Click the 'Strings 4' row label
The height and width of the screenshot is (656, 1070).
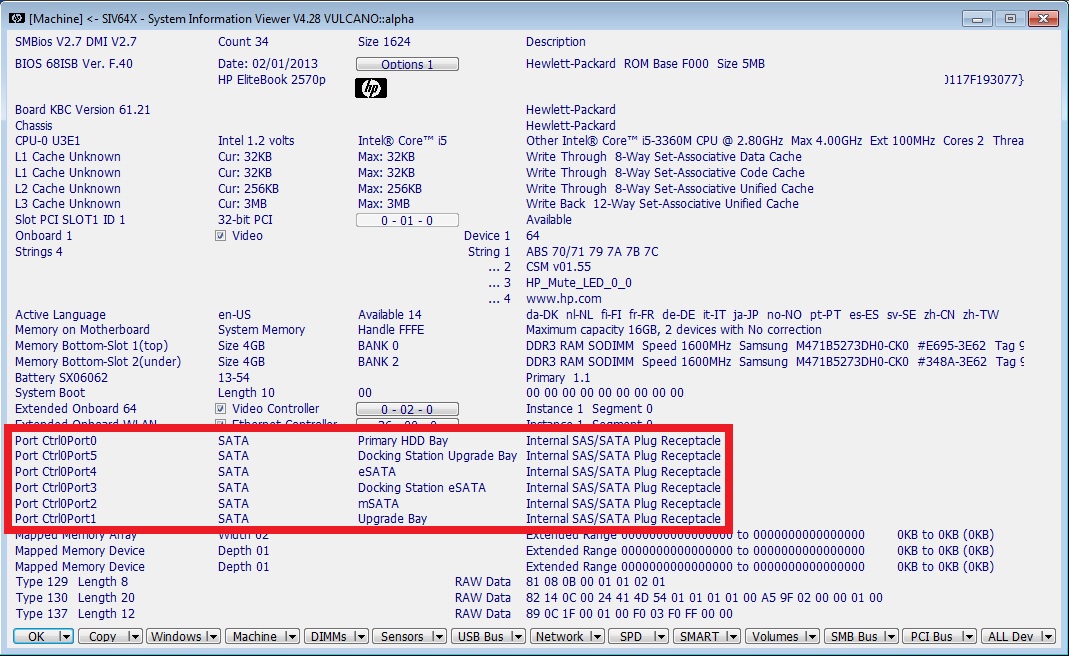pyautogui.click(x=39, y=252)
